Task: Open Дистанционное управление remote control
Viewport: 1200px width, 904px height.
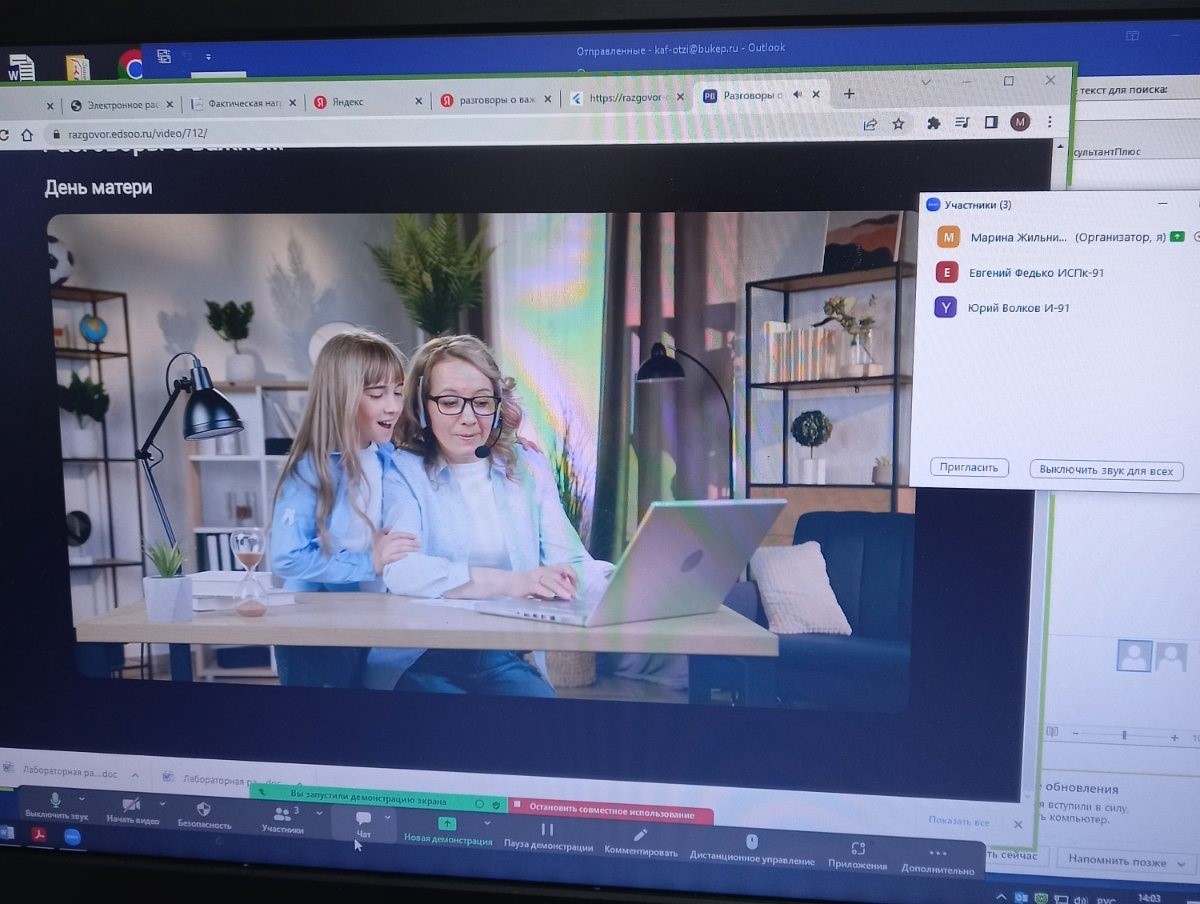Action: point(752,849)
